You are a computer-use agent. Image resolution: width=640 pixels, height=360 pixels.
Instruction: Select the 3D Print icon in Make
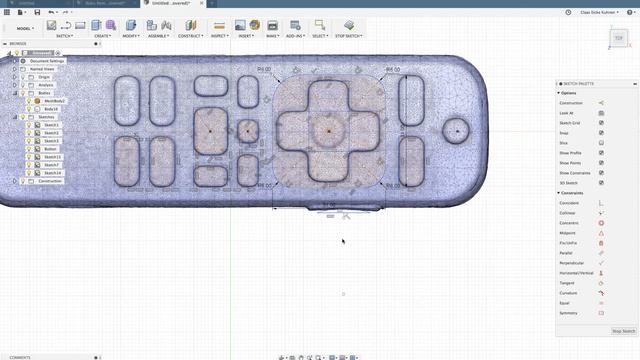click(x=272, y=26)
